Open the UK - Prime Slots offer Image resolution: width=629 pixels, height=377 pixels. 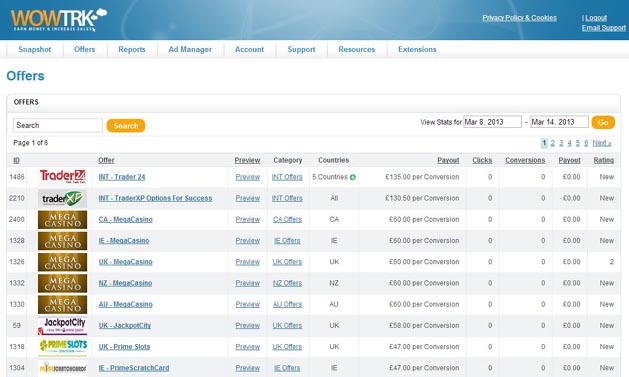124,347
